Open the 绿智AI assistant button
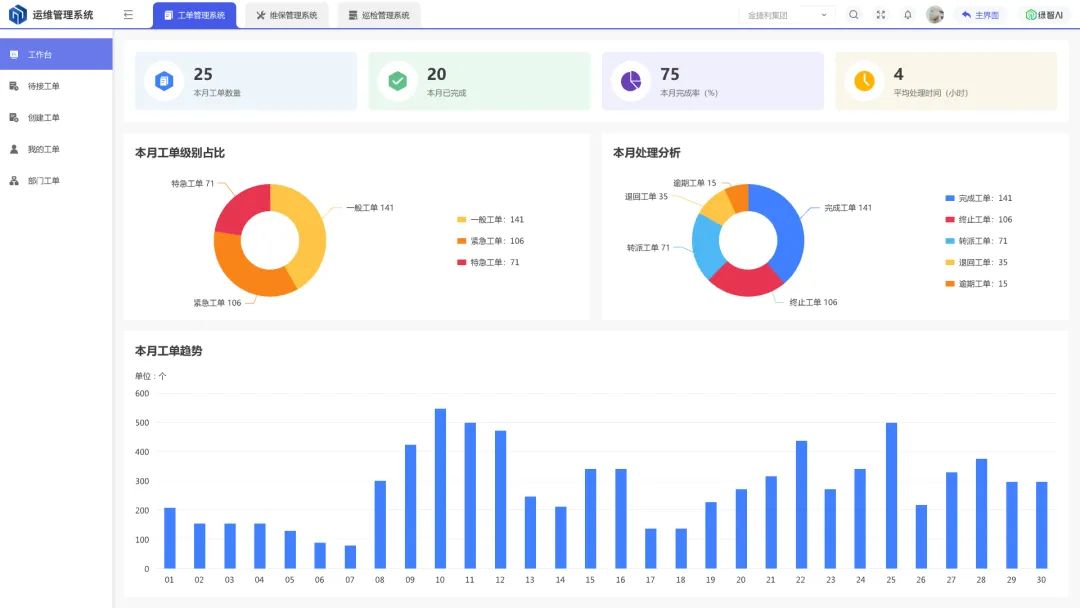 click(1044, 15)
